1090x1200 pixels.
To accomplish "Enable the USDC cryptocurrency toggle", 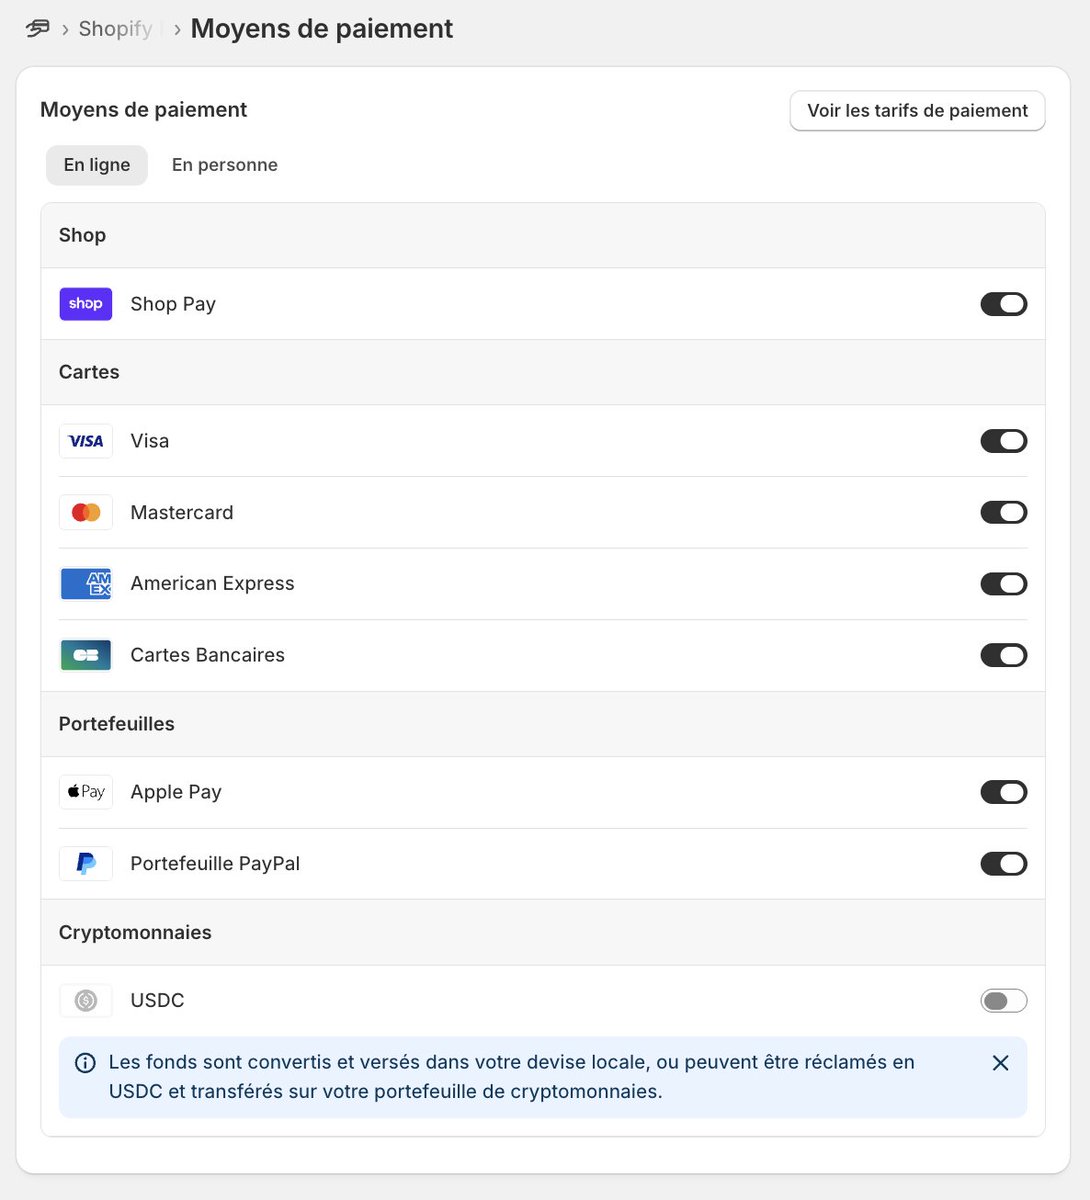I will [x=1004, y=1000].
